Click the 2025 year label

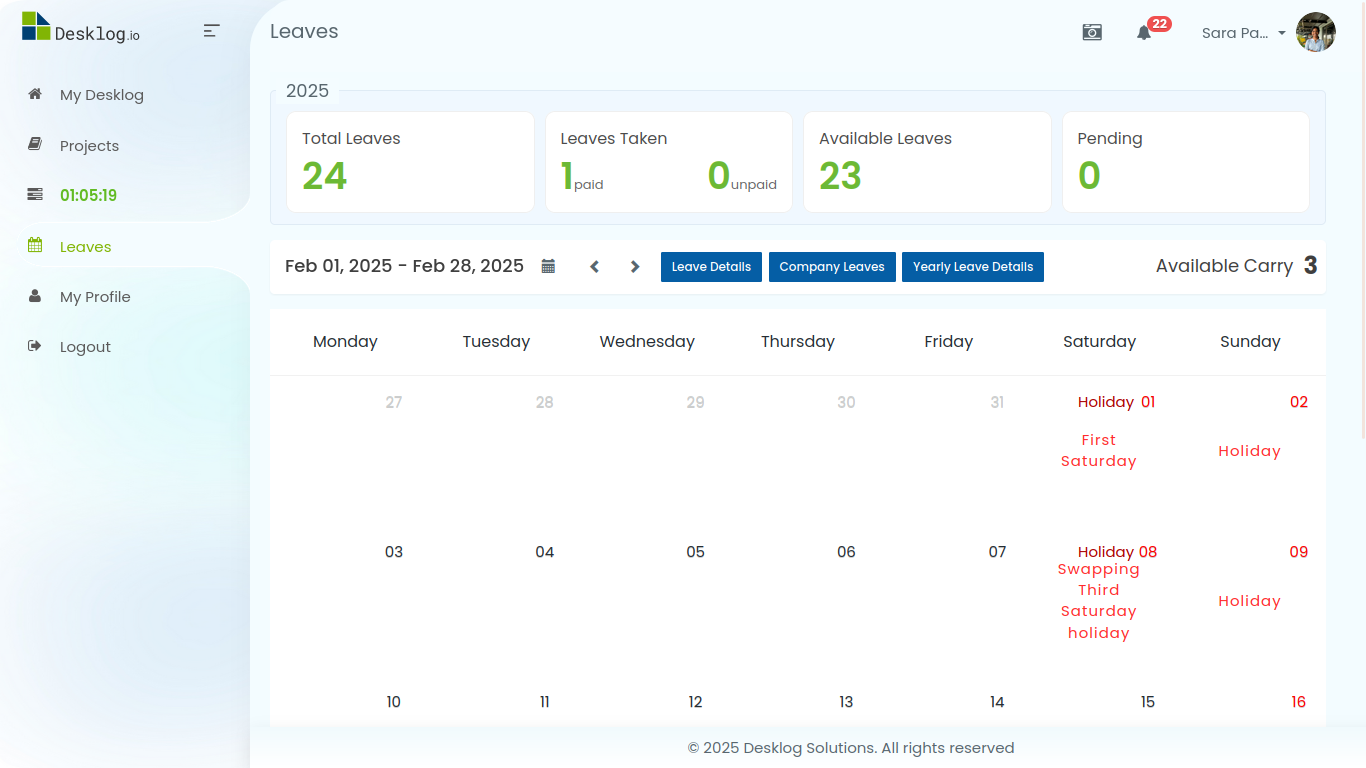point(307,91)
